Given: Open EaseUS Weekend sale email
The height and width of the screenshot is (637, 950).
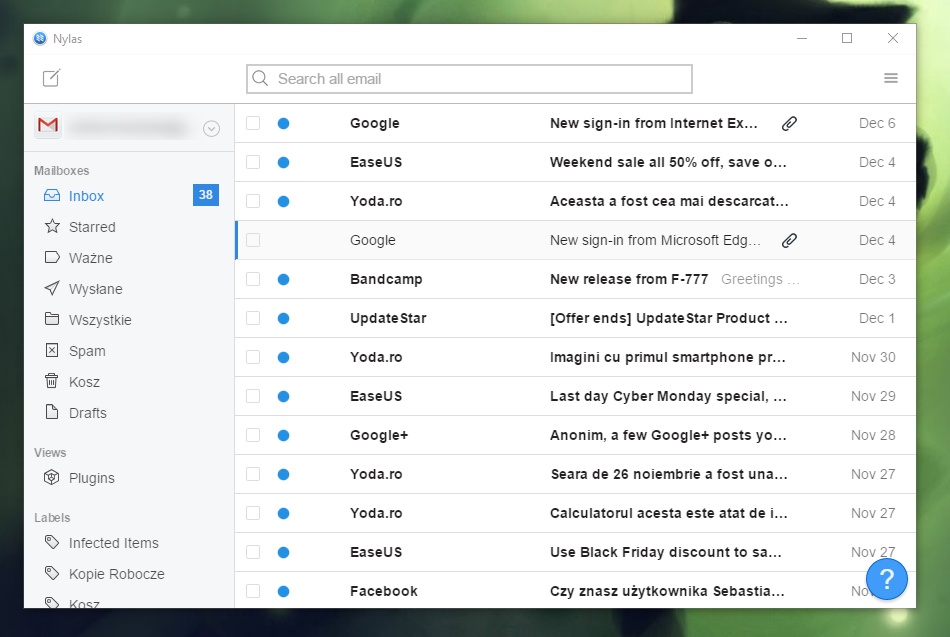Looking at the screenshot, I should 668,162.
